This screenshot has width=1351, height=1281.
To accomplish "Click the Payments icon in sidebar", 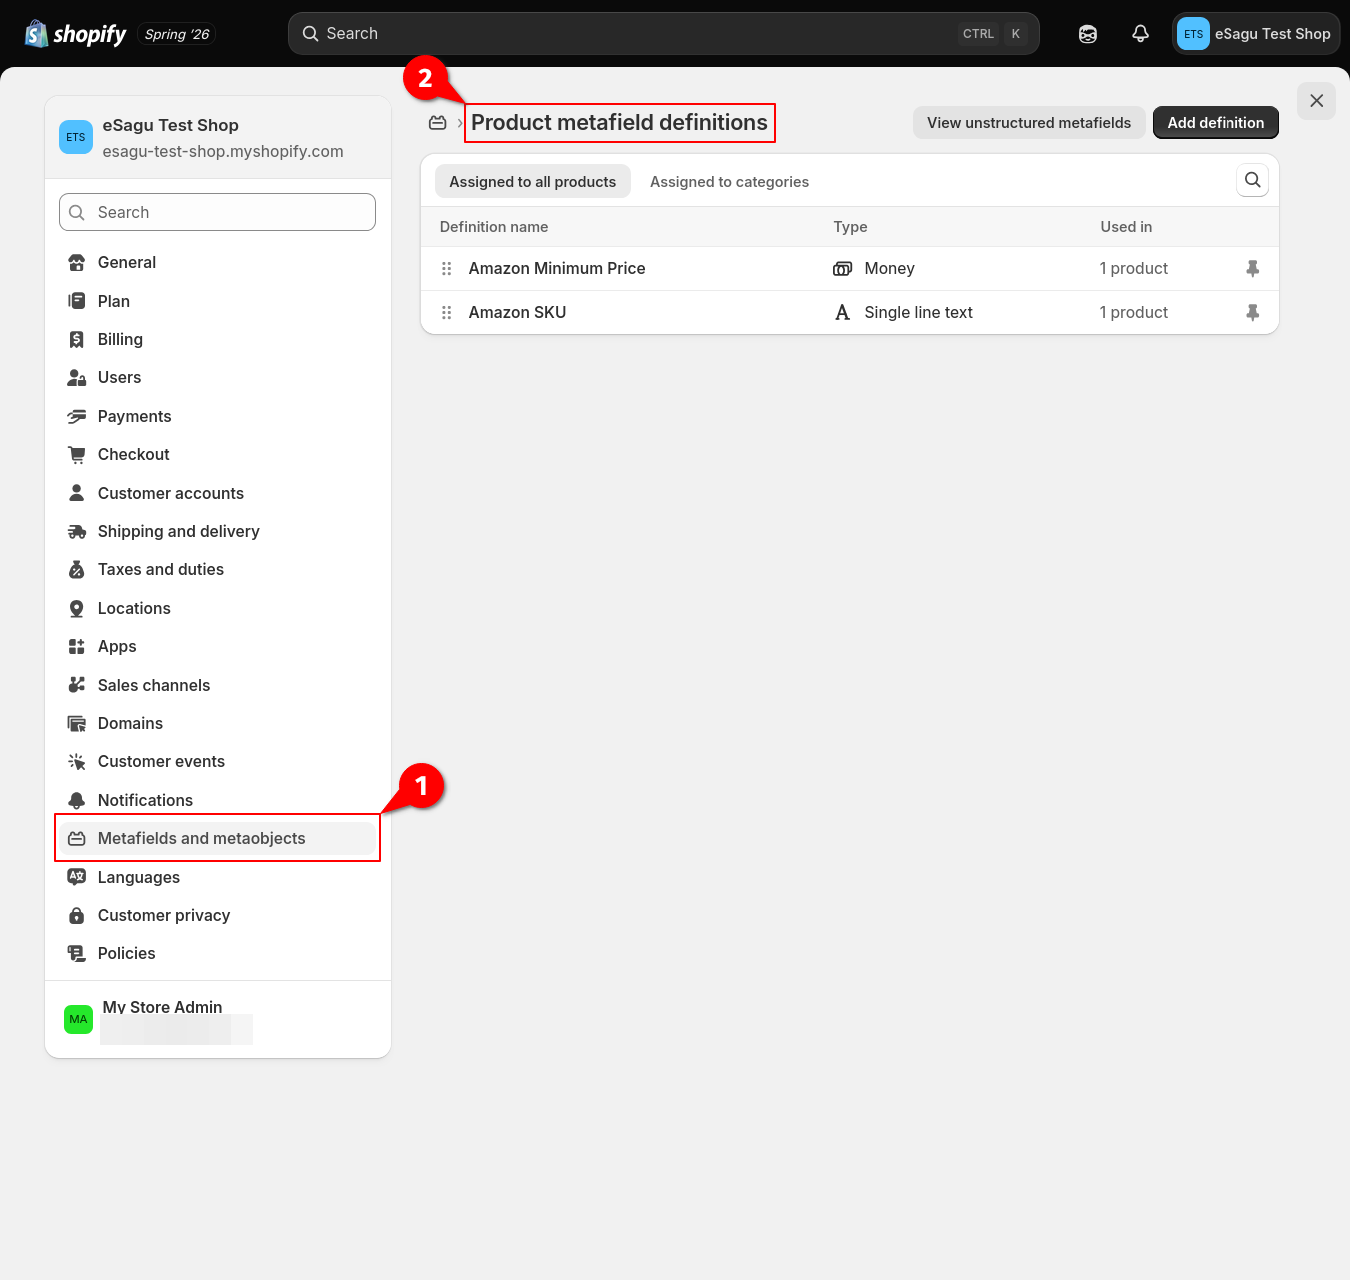I will [x=76, y=417].
